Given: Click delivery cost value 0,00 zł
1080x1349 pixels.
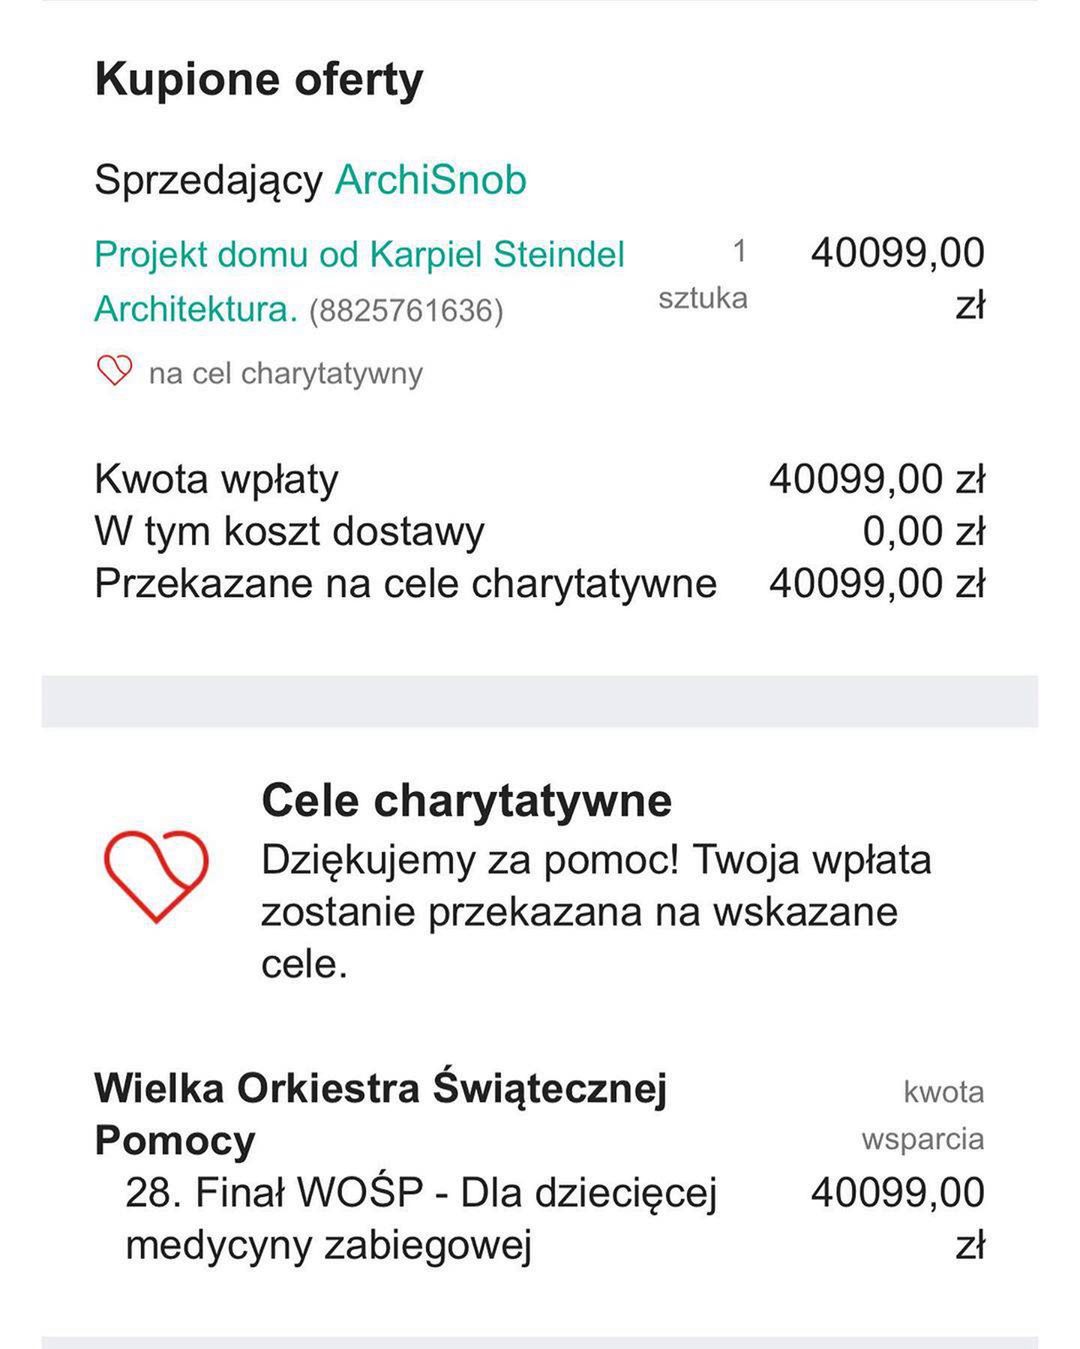Looking at the screenshot, I should coord(924,531).
